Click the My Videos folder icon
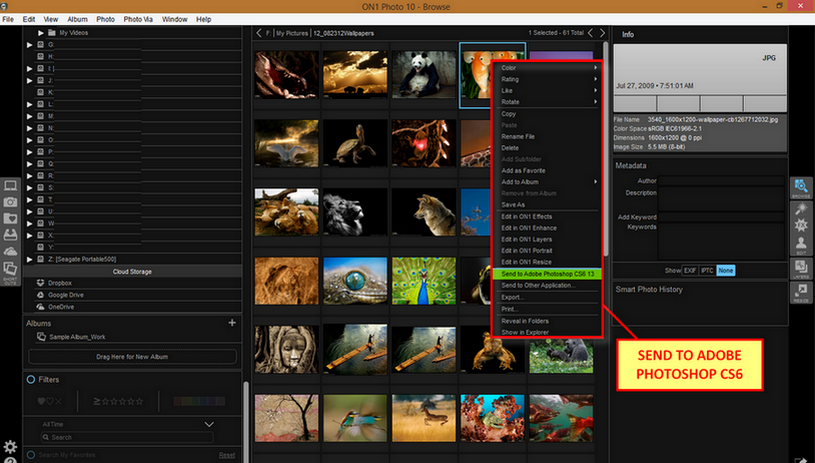 pos(51,32)
